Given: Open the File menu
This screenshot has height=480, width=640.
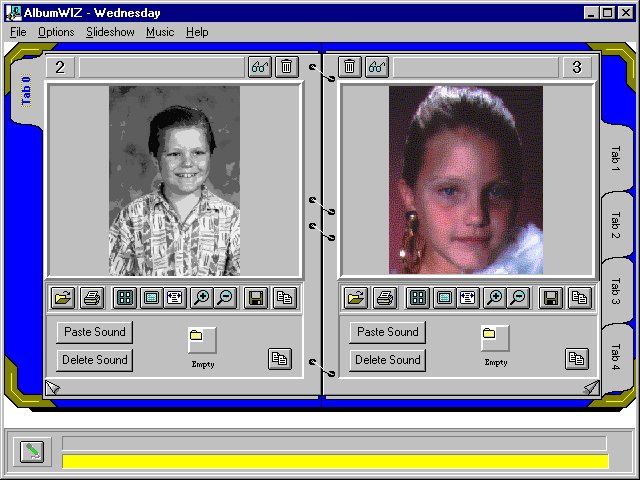Looking at the screenshot, I should tap(18, 32).
